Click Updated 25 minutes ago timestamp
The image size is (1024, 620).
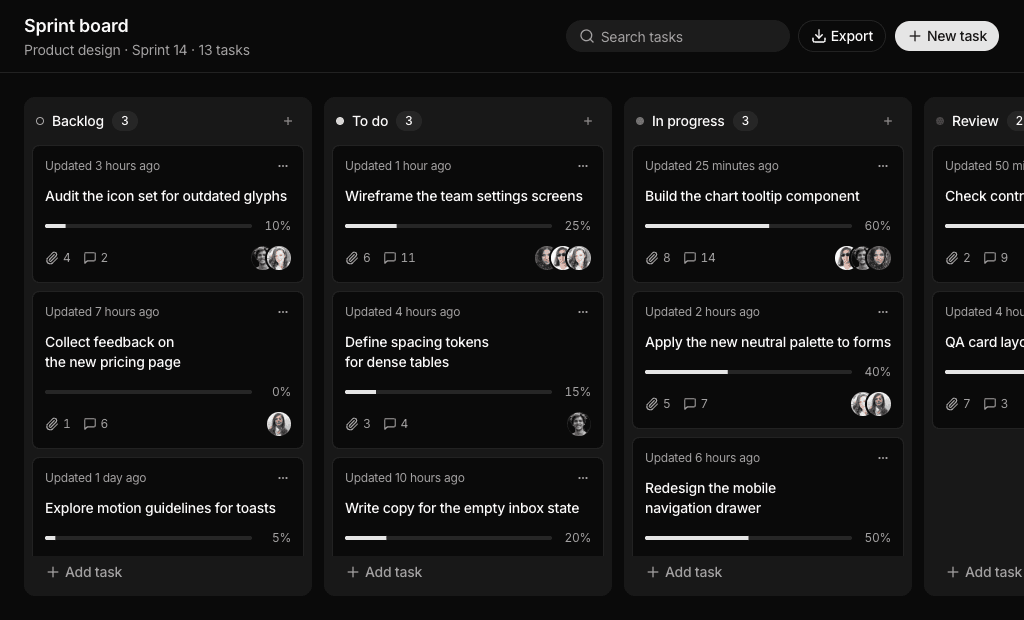[x=711, y=166]
